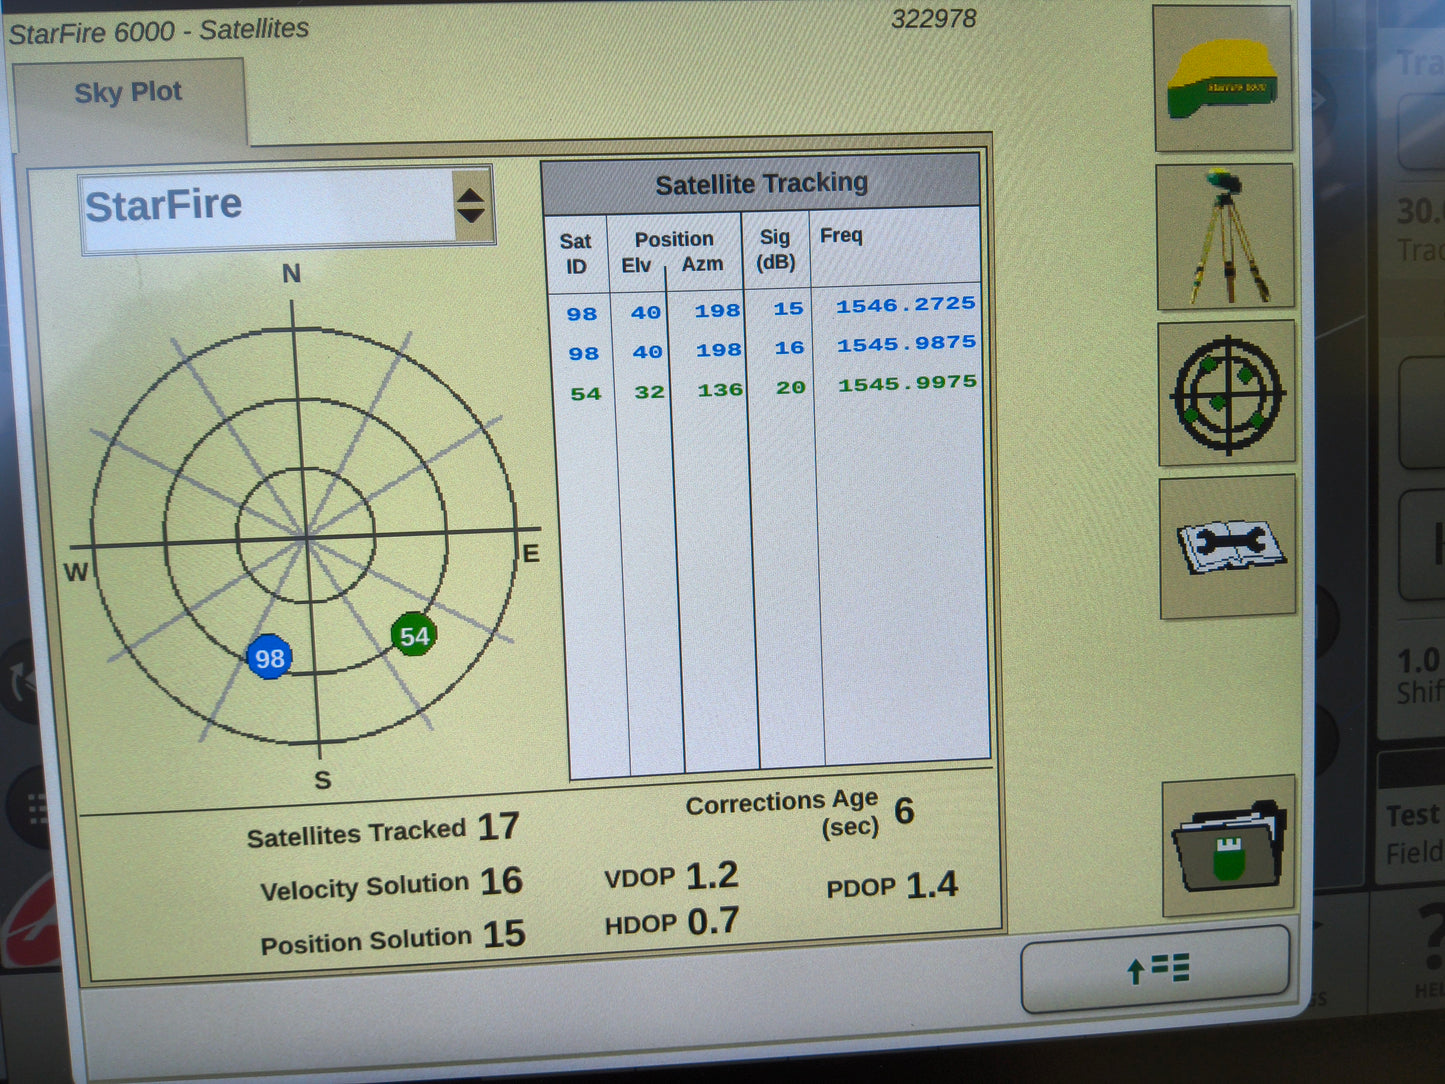
Task: Tap satellite 54 on the sky plot
Action: coord(413,636)
